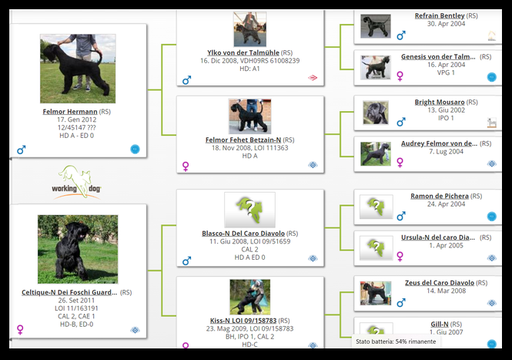Image resolution: width=512 pixels, height=360 pixels.
Task: Open Bright Mousaro link
Action: coord(439,102)
